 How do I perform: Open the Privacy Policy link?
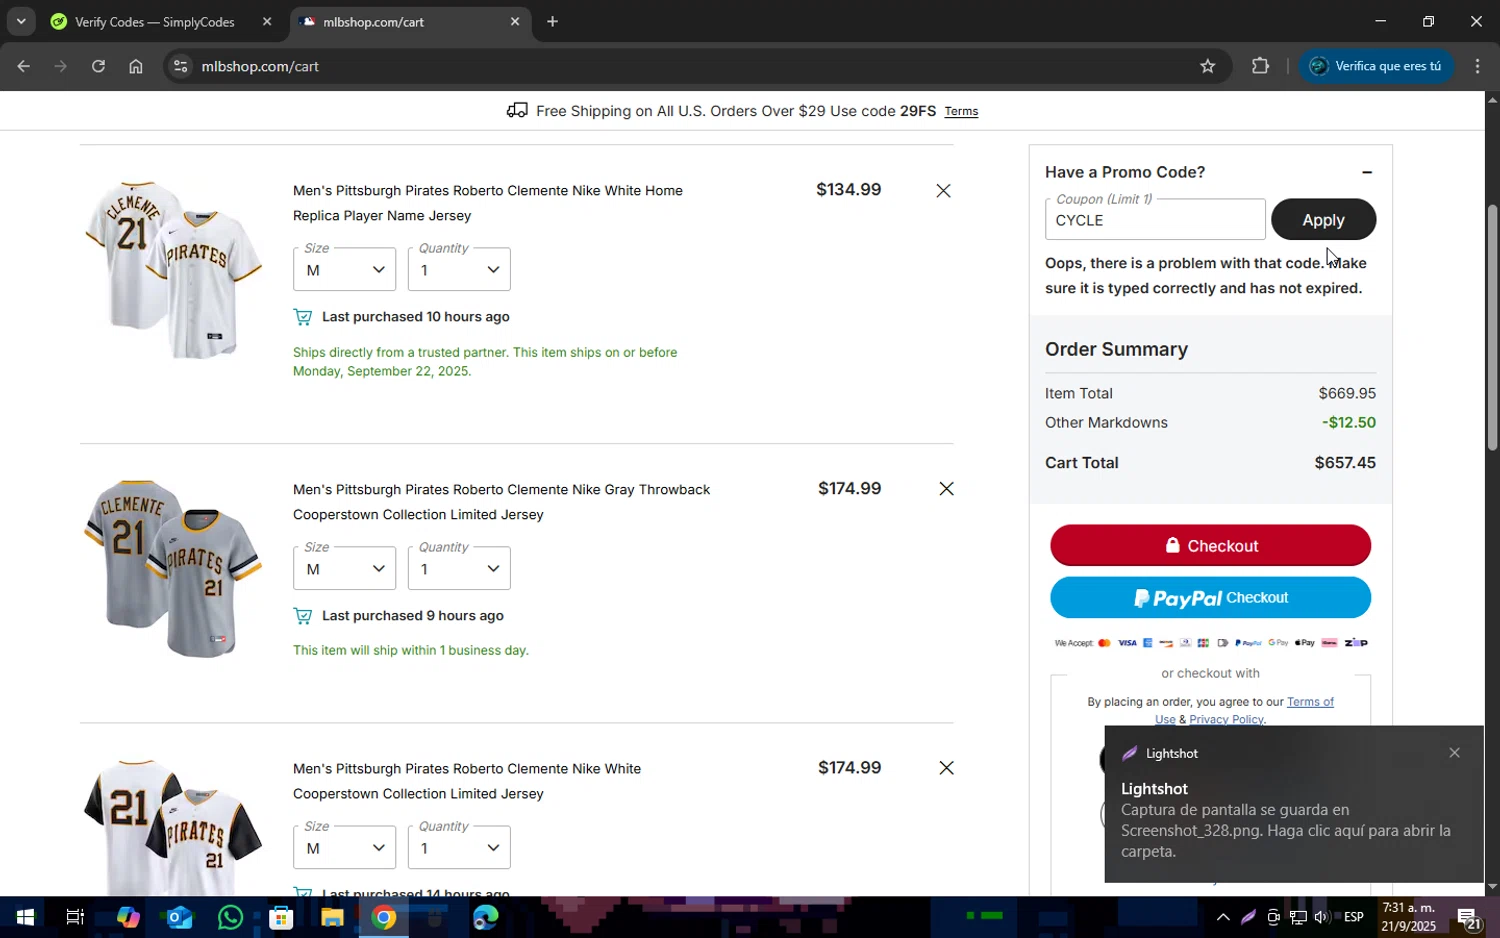click(x=1226, y=719)
